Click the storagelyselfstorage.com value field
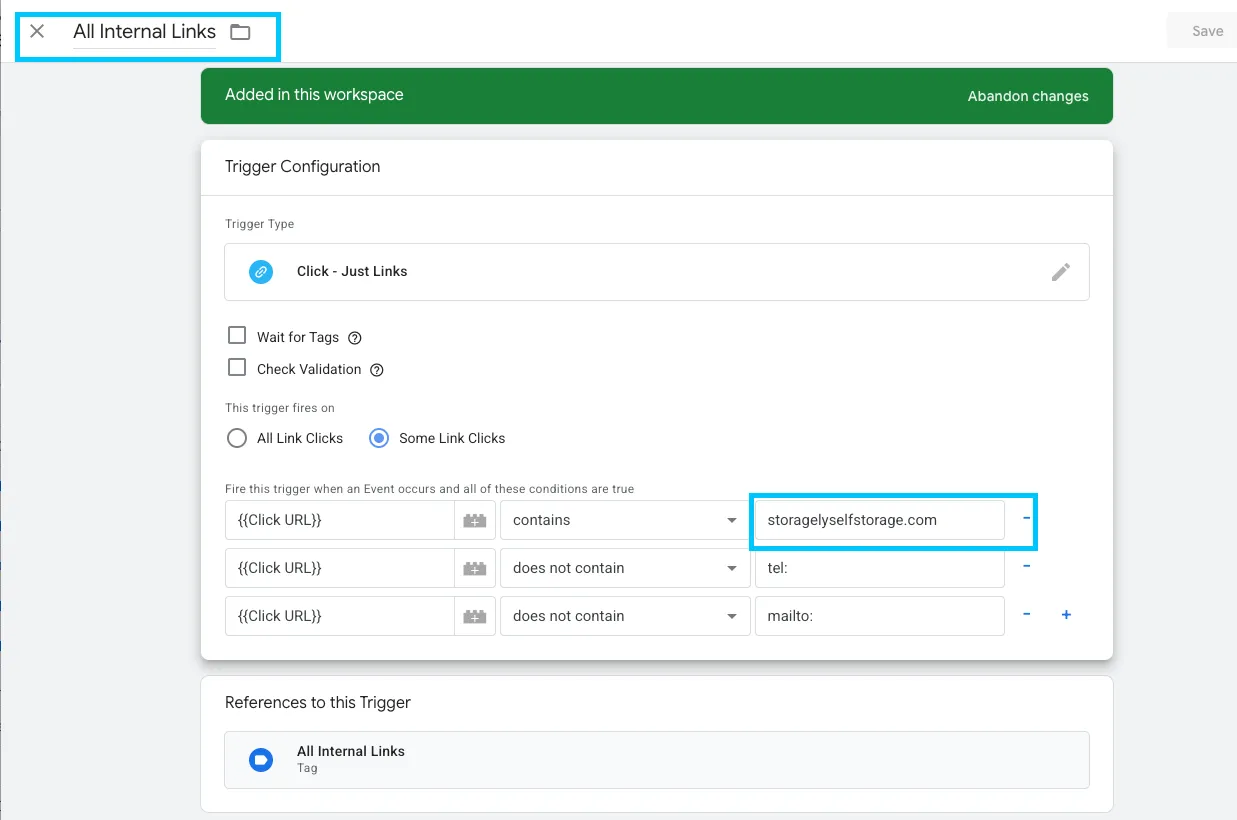The height and width of the screenshot is (820, 1237). (x=879, y=520)
